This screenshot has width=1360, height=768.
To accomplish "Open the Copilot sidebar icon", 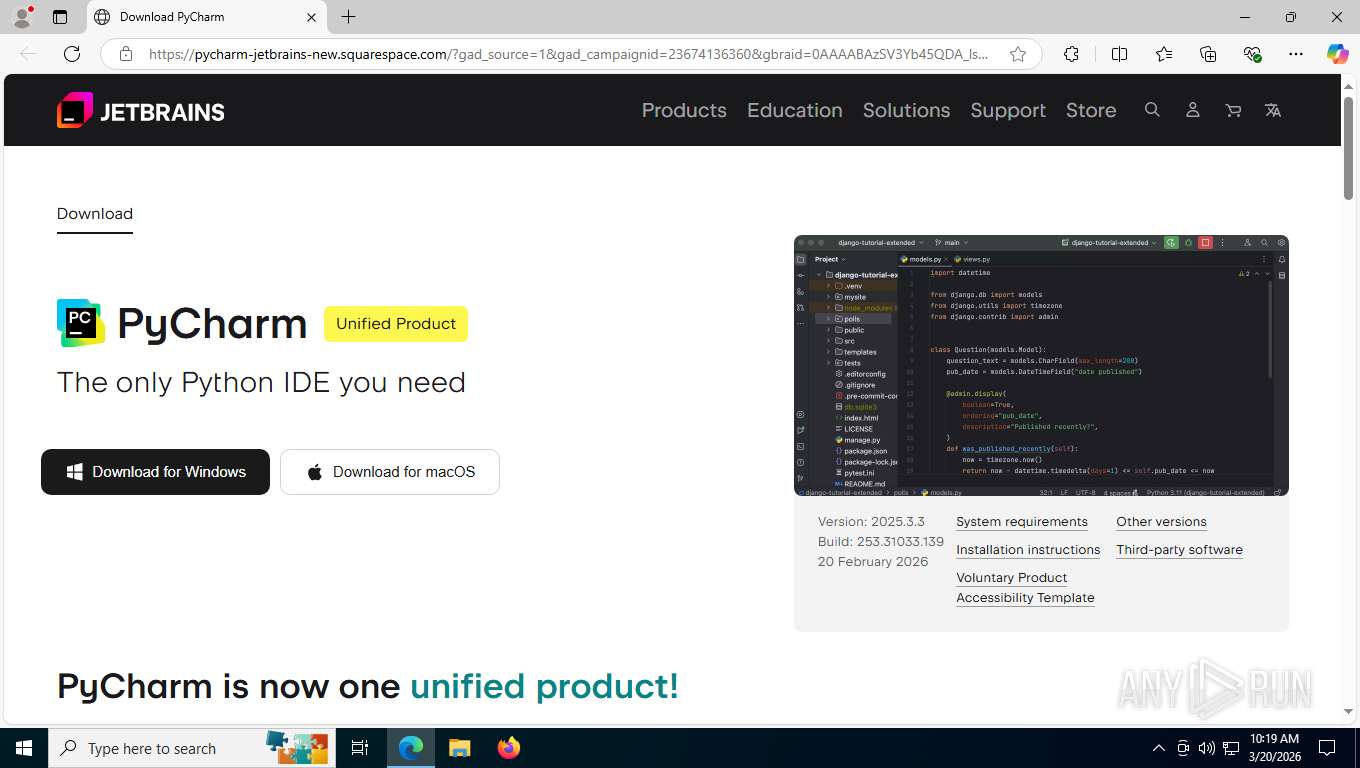I will (x=1338, y=54).
